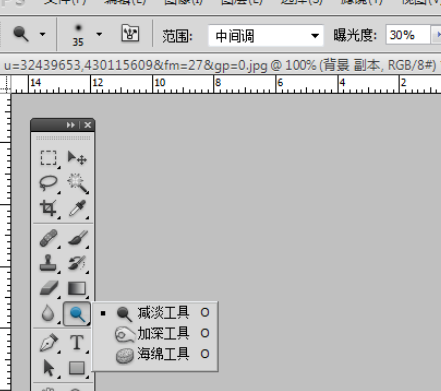
Task: Close the floating toolbox panel
Action: [88, 125]
